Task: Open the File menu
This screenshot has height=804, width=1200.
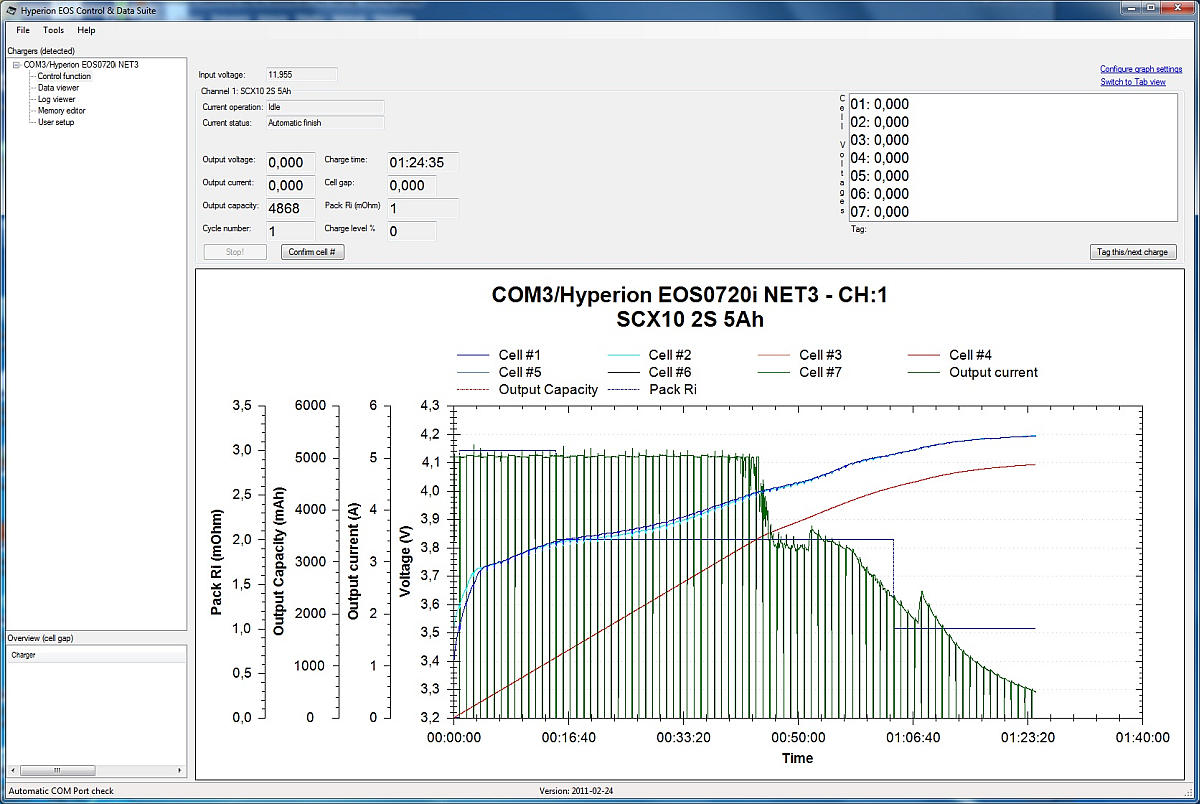Action: click(23, 30)
